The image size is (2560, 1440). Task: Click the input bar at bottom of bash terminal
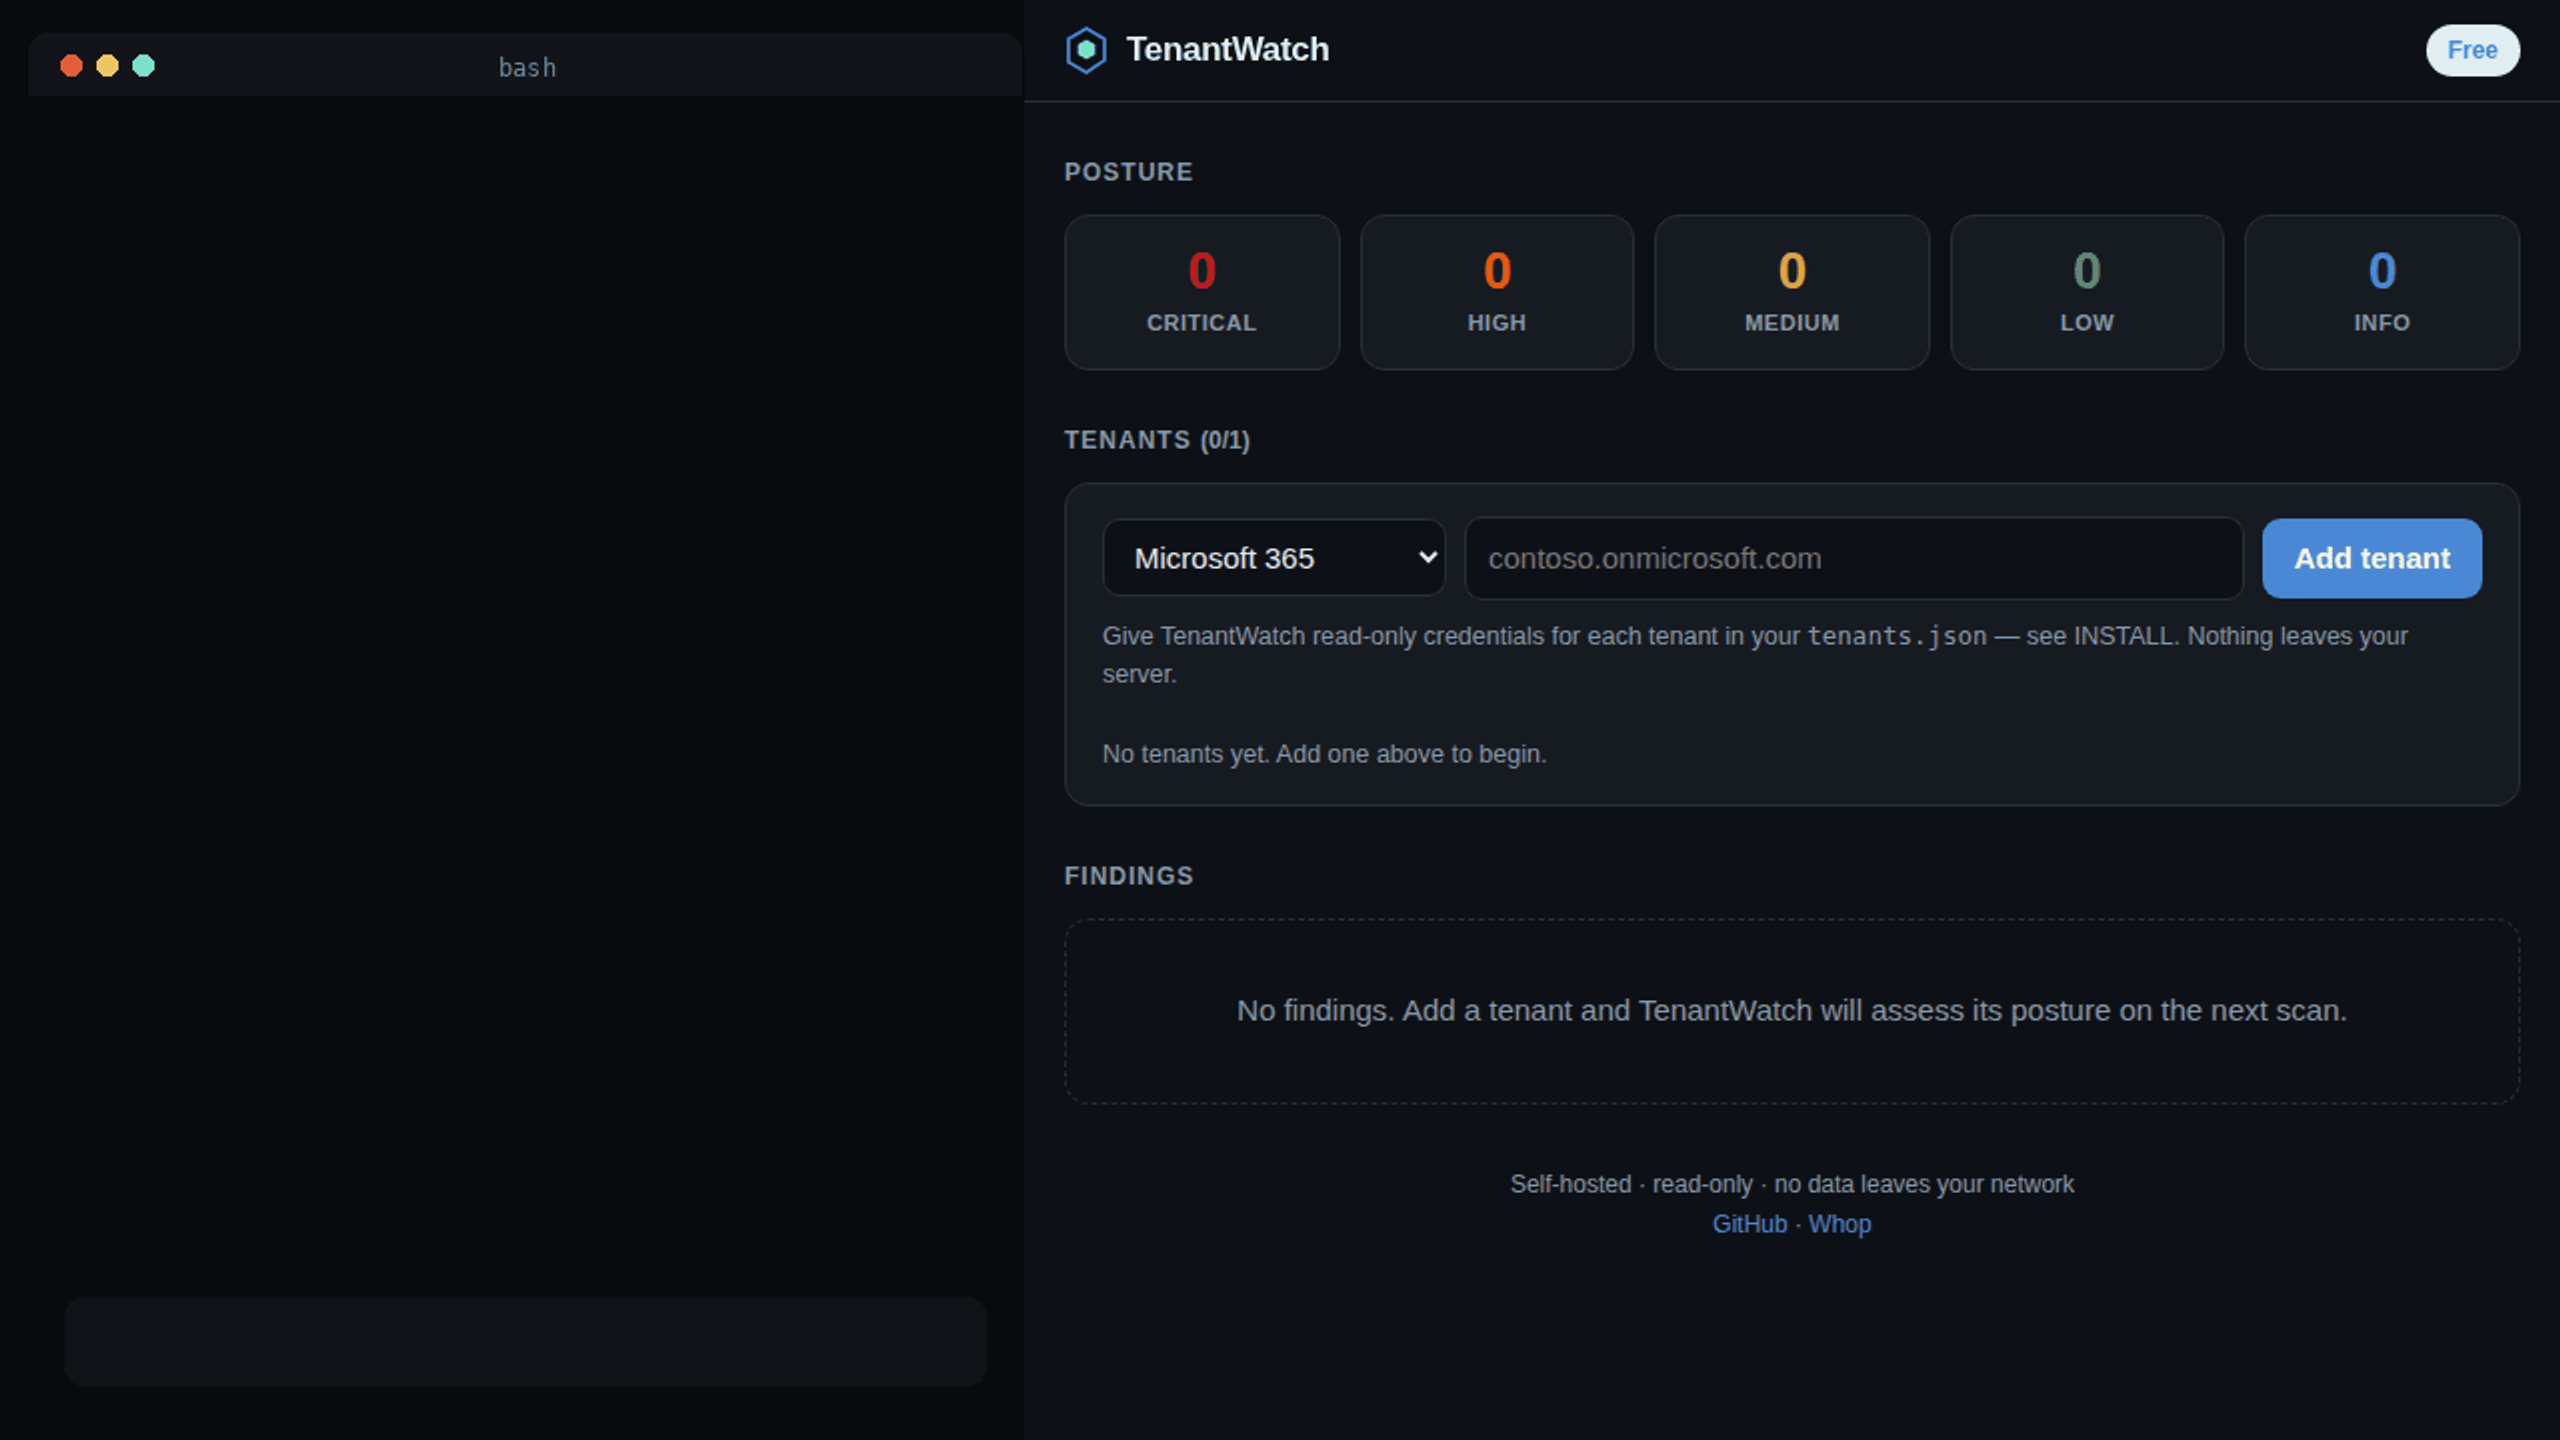click(x=525, y=1341)
